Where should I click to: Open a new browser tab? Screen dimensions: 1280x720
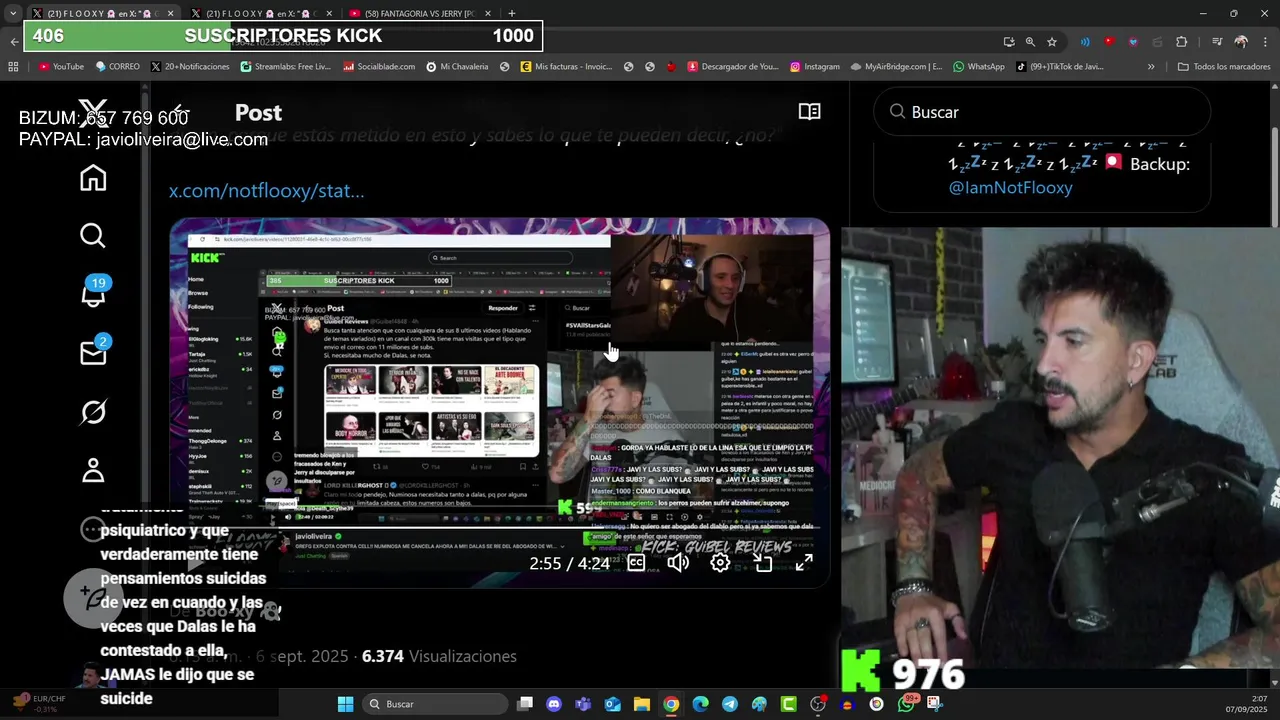coord(511,13)
